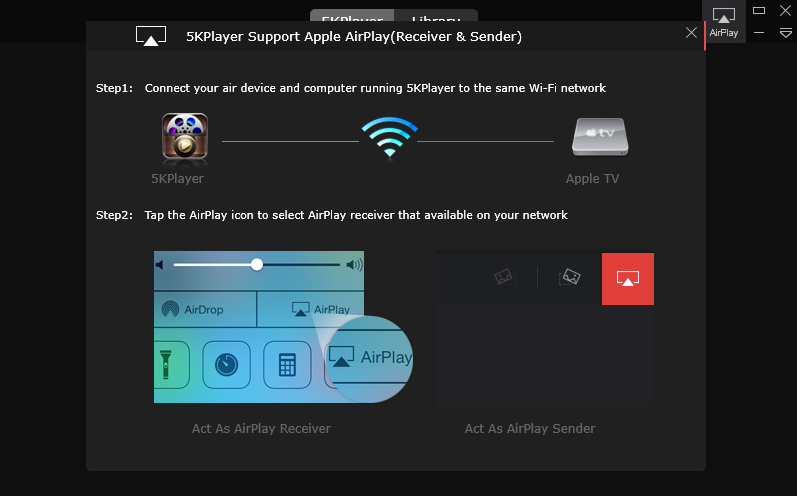
Task: Click the "Act As AirPlay Sender" caption
Action: click(530, 428)
